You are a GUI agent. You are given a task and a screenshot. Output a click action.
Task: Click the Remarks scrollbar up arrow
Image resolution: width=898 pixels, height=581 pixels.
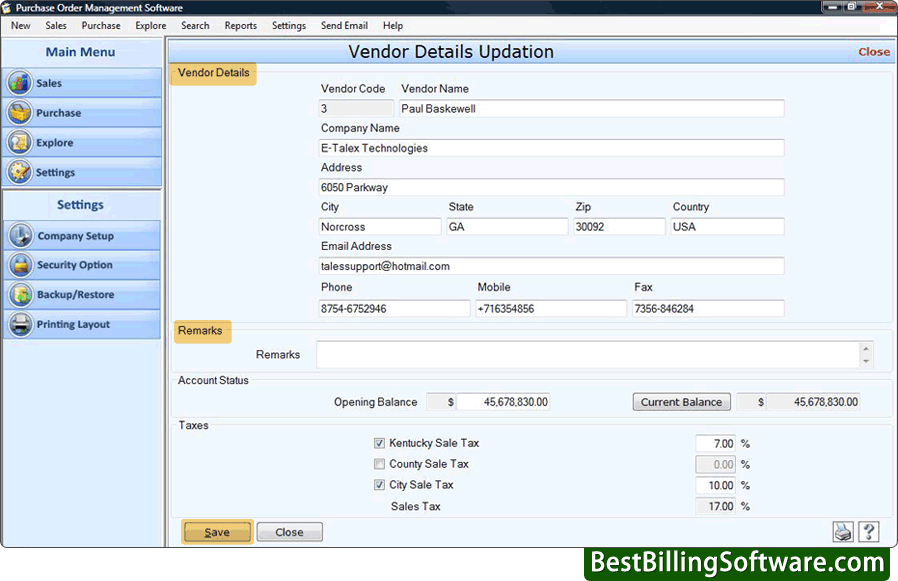coord(866,348)
